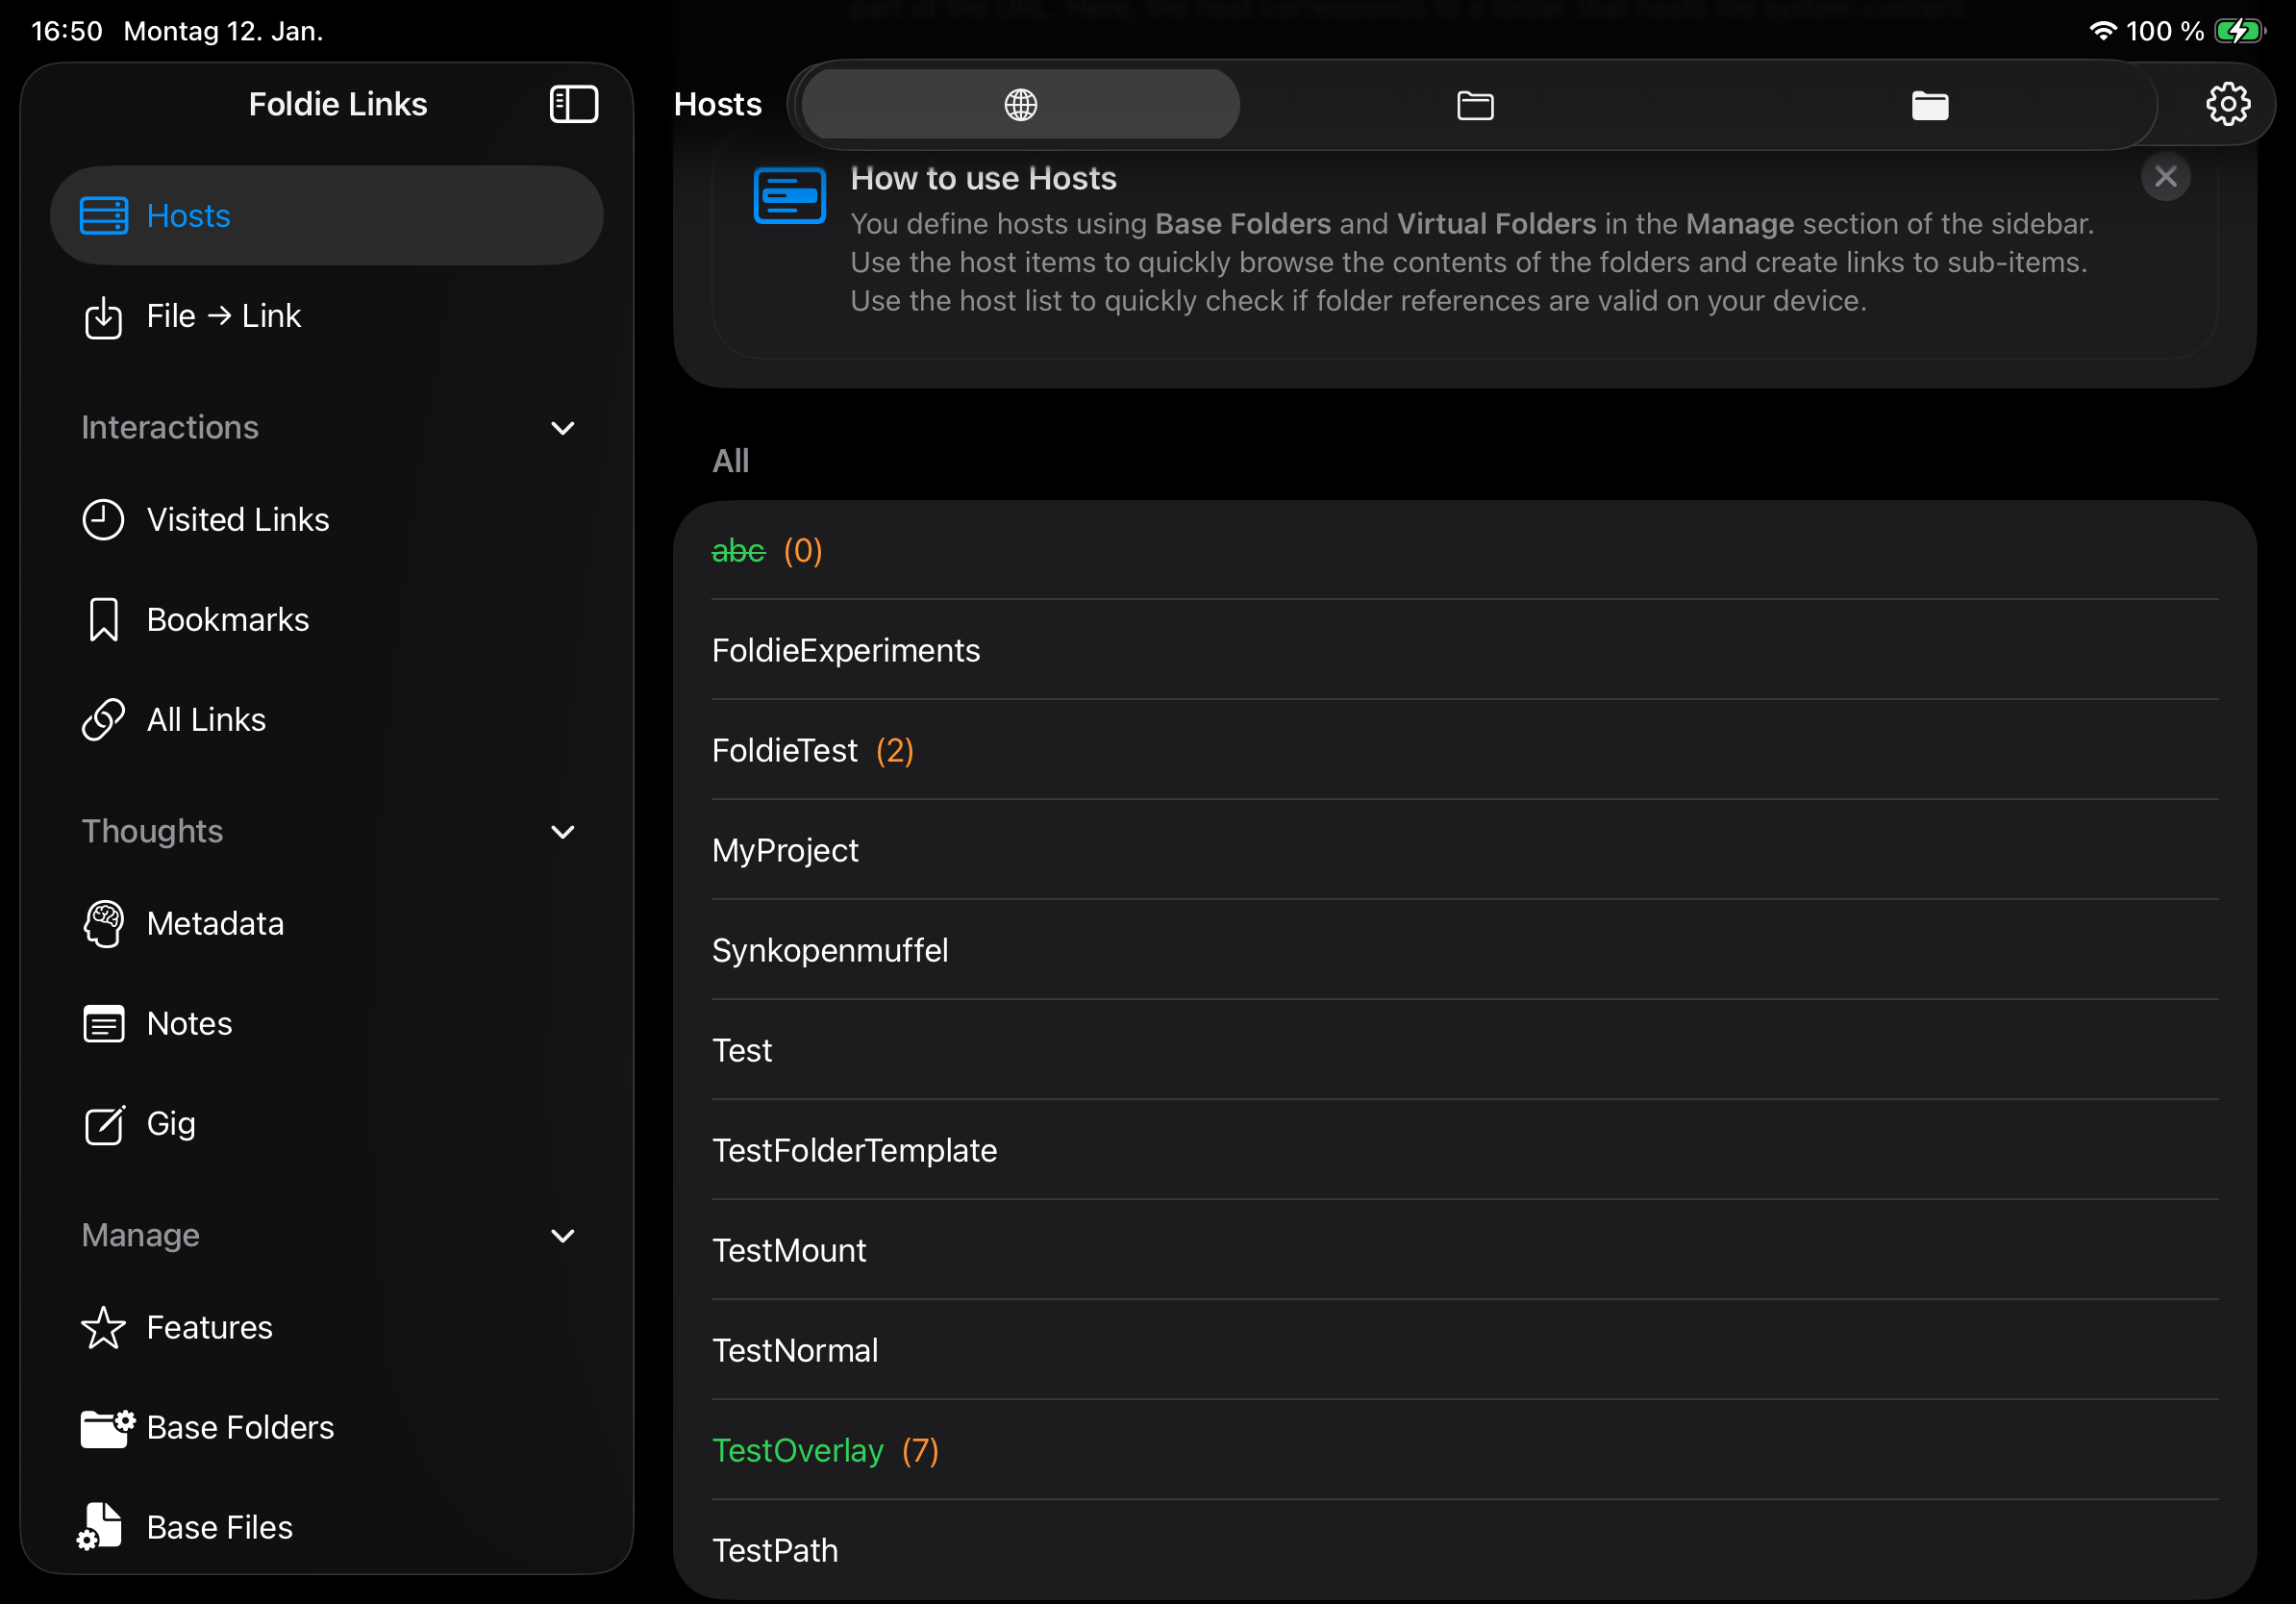Open the FoldieTest host entry
Viewport: 2296px width, 1604px height.
[x=785, y=750]
